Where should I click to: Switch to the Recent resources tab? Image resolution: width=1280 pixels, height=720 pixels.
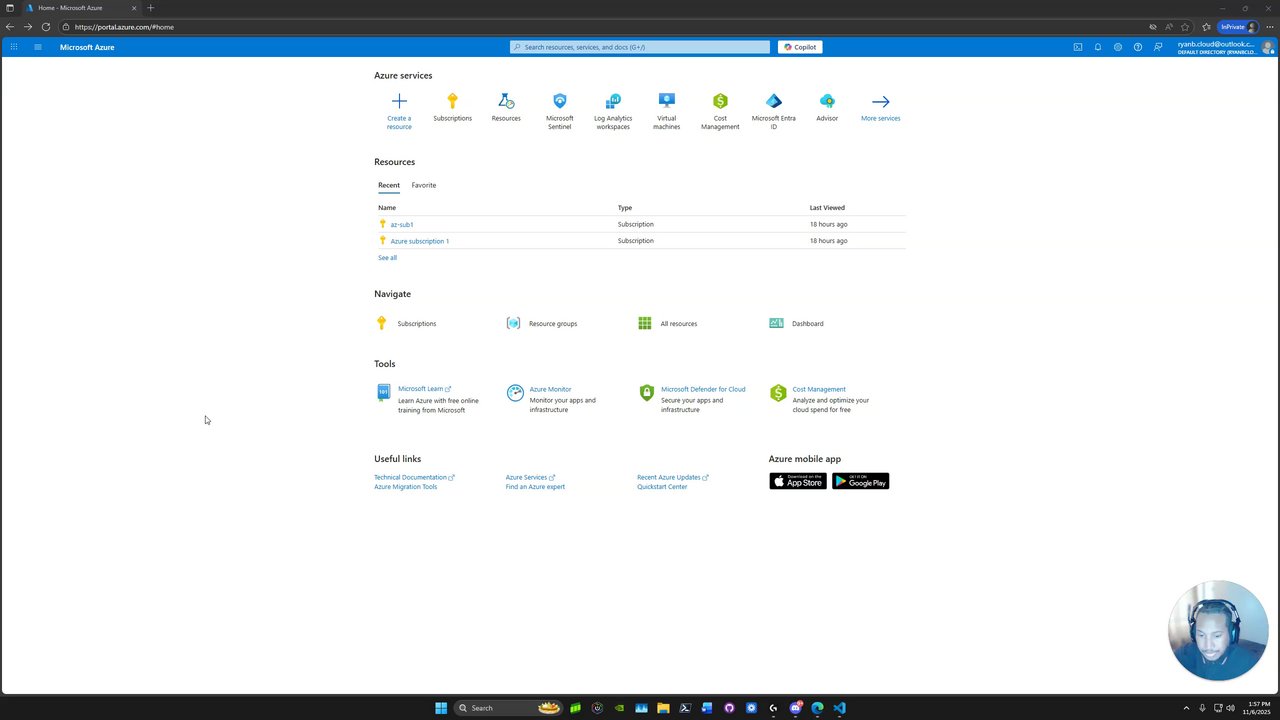(389, 185)
